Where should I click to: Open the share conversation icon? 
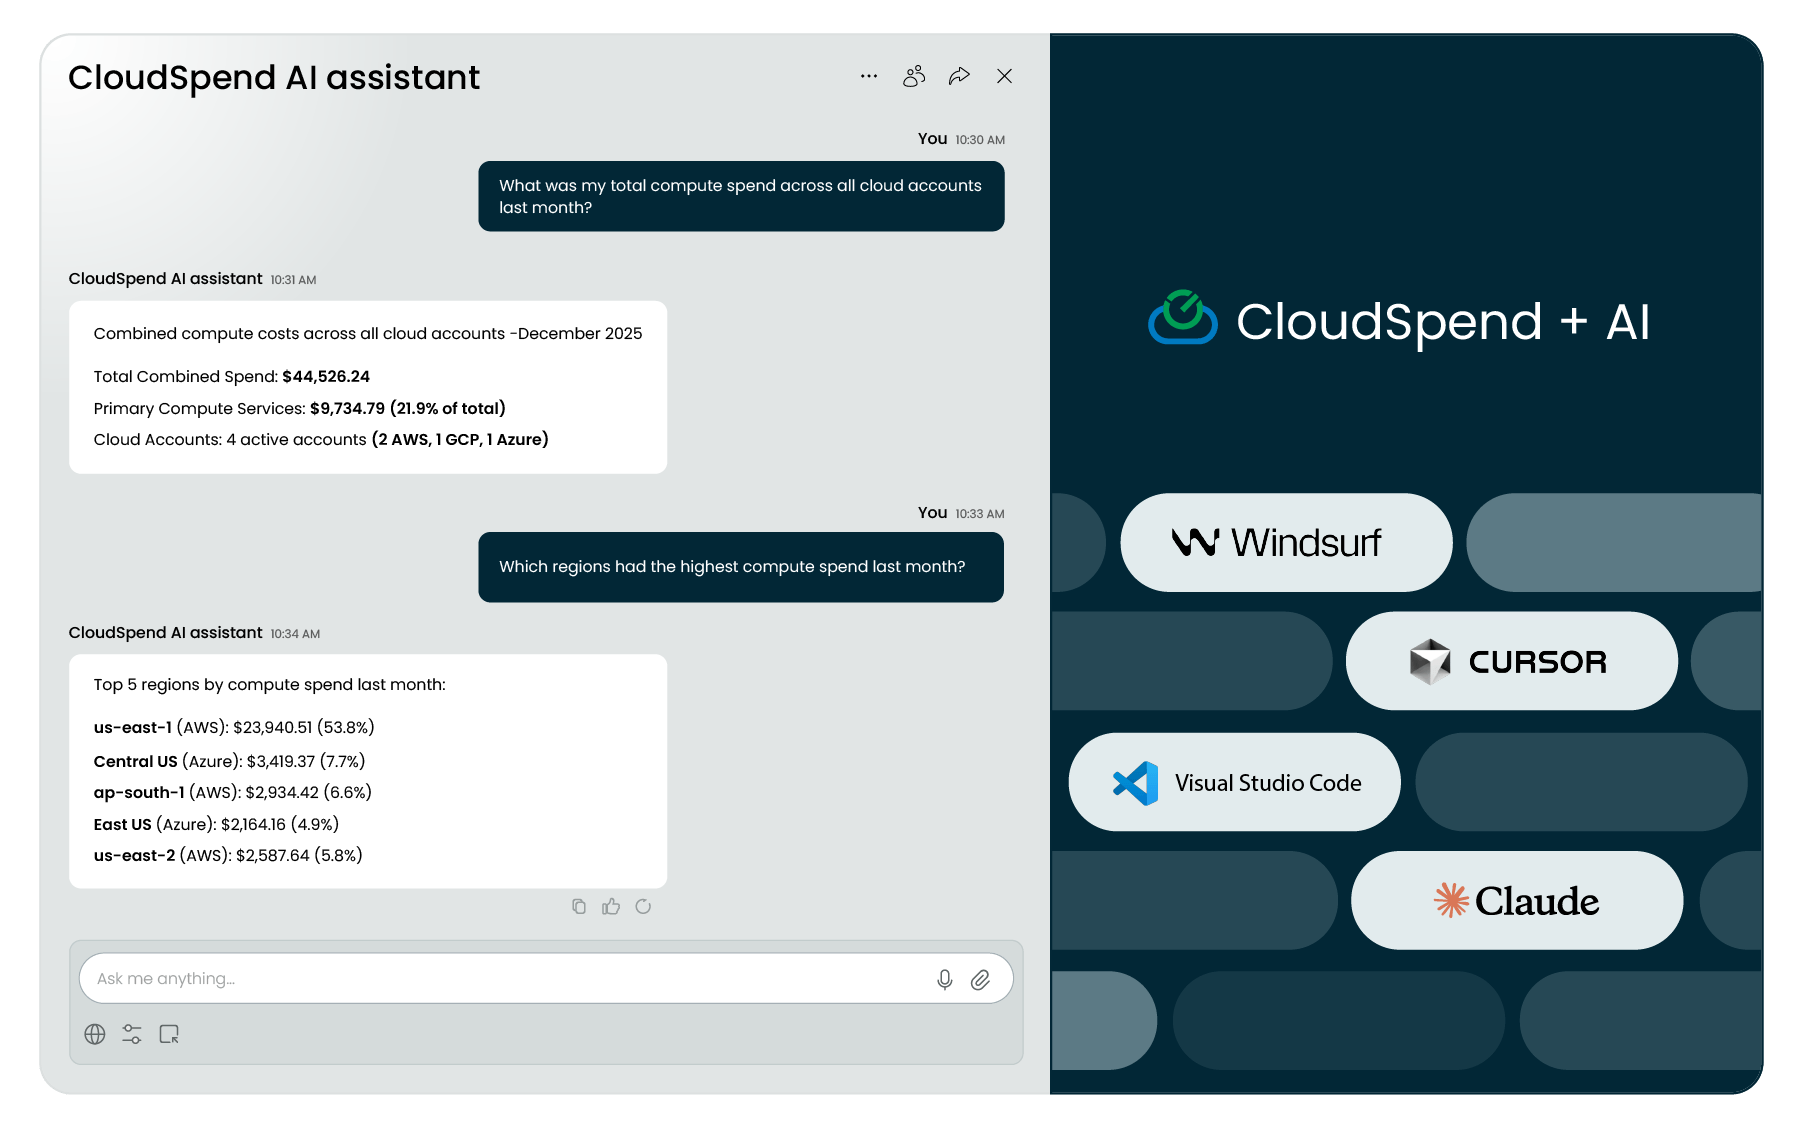coord(959,75)
